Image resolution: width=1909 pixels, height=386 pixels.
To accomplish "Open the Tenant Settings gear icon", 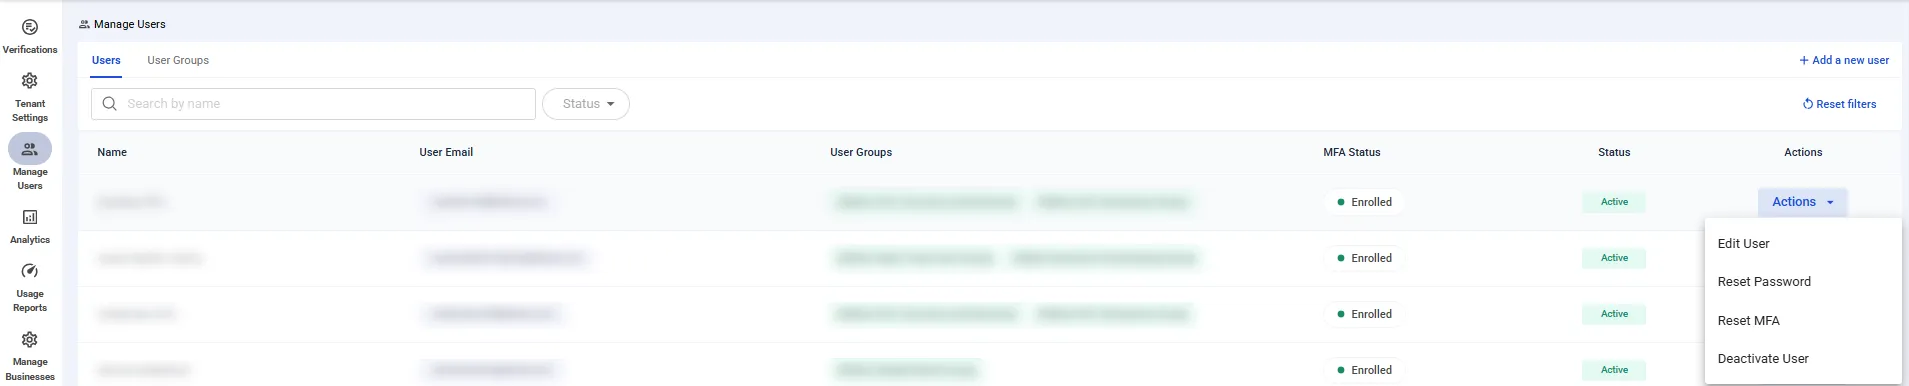I will 30,81.
